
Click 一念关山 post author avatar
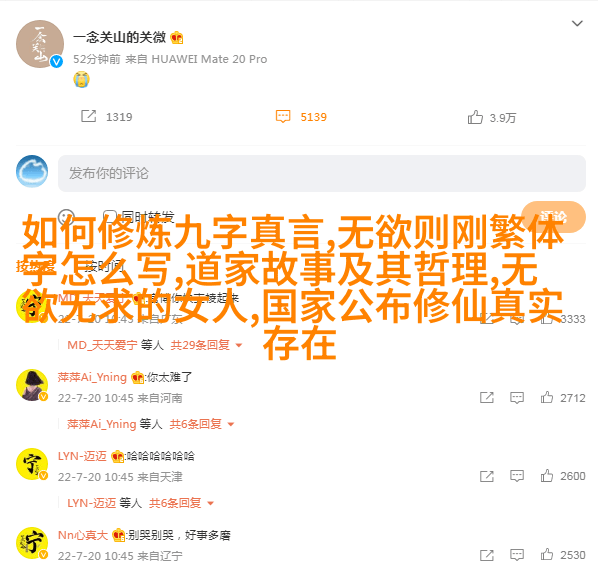tap(40, 44)
